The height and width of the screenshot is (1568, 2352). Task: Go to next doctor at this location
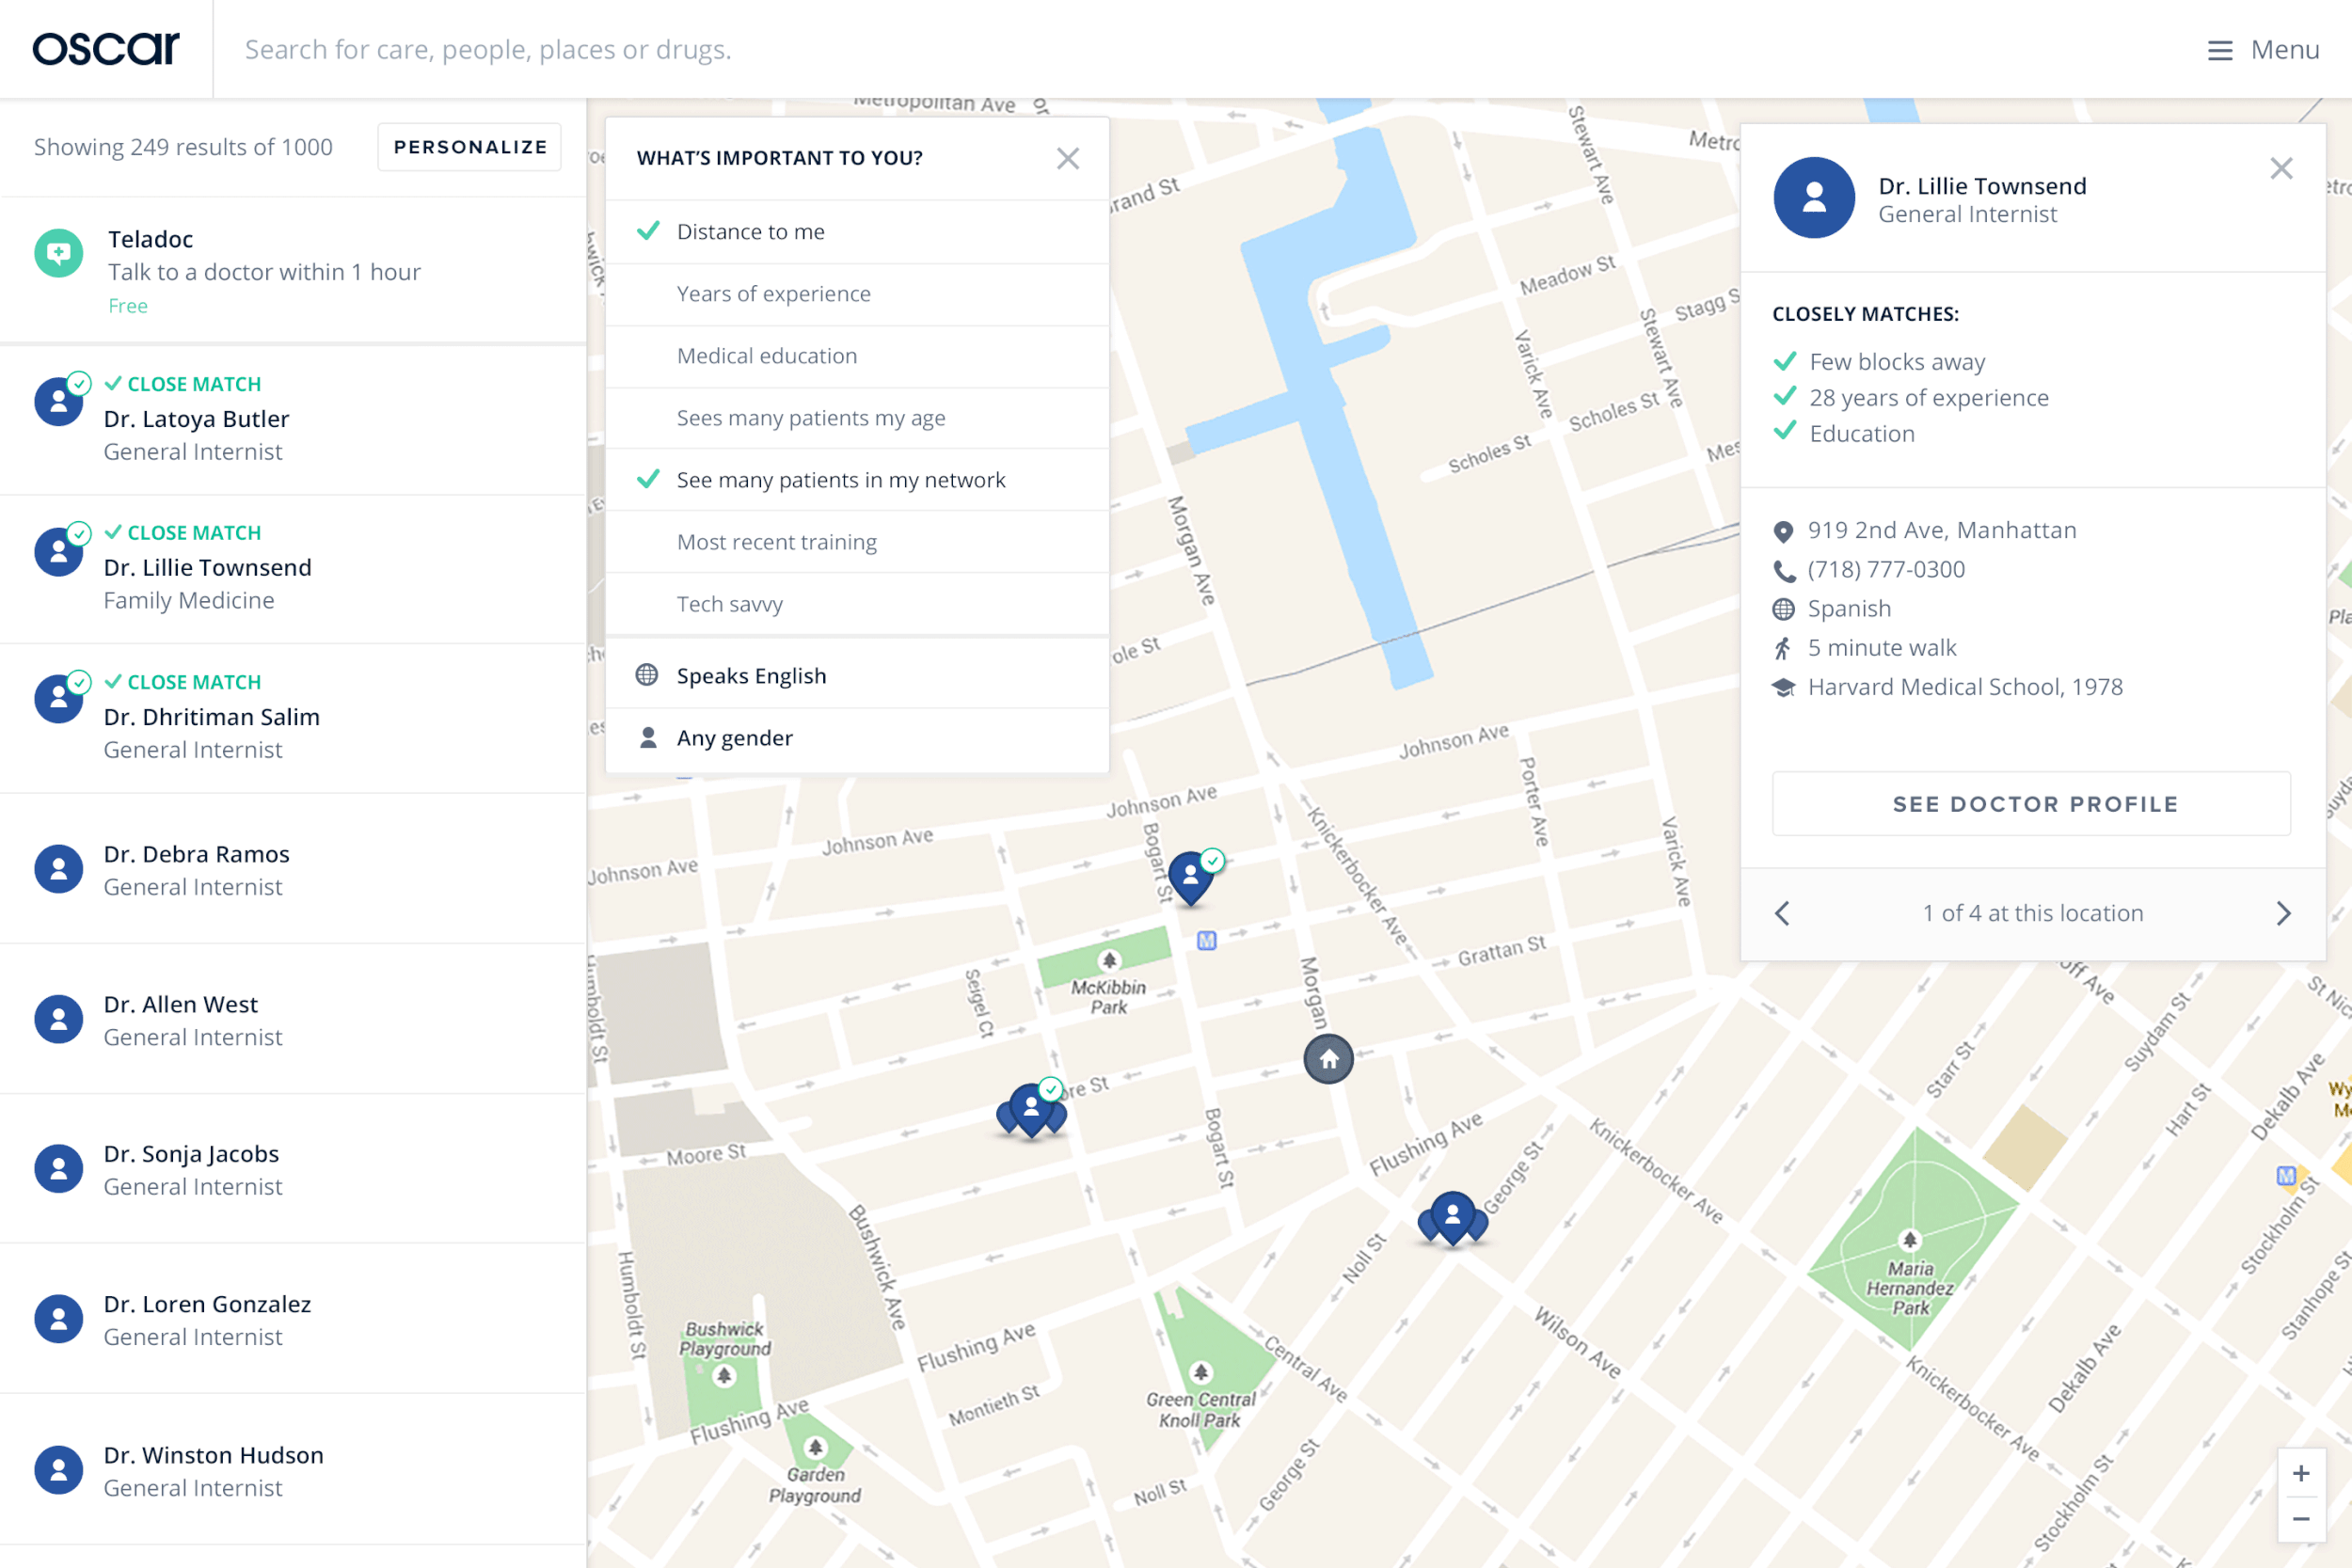pos(2283,913)
